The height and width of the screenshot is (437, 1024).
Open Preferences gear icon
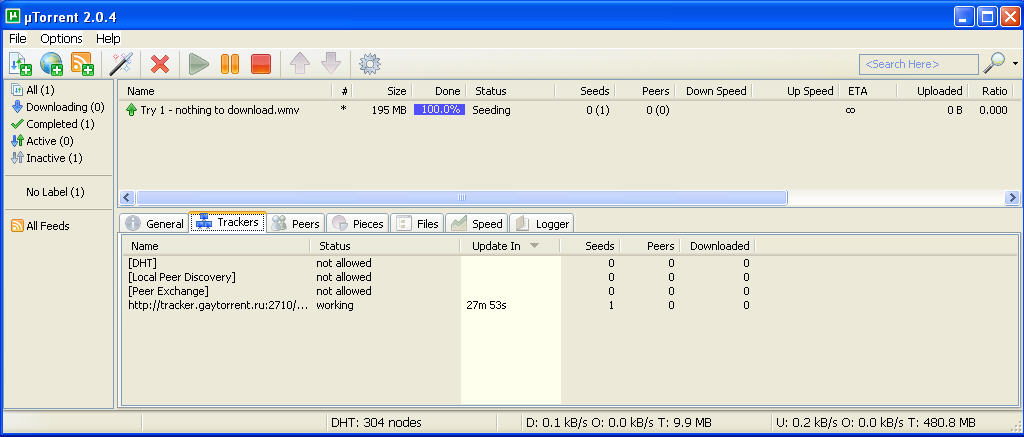point(370,64)
